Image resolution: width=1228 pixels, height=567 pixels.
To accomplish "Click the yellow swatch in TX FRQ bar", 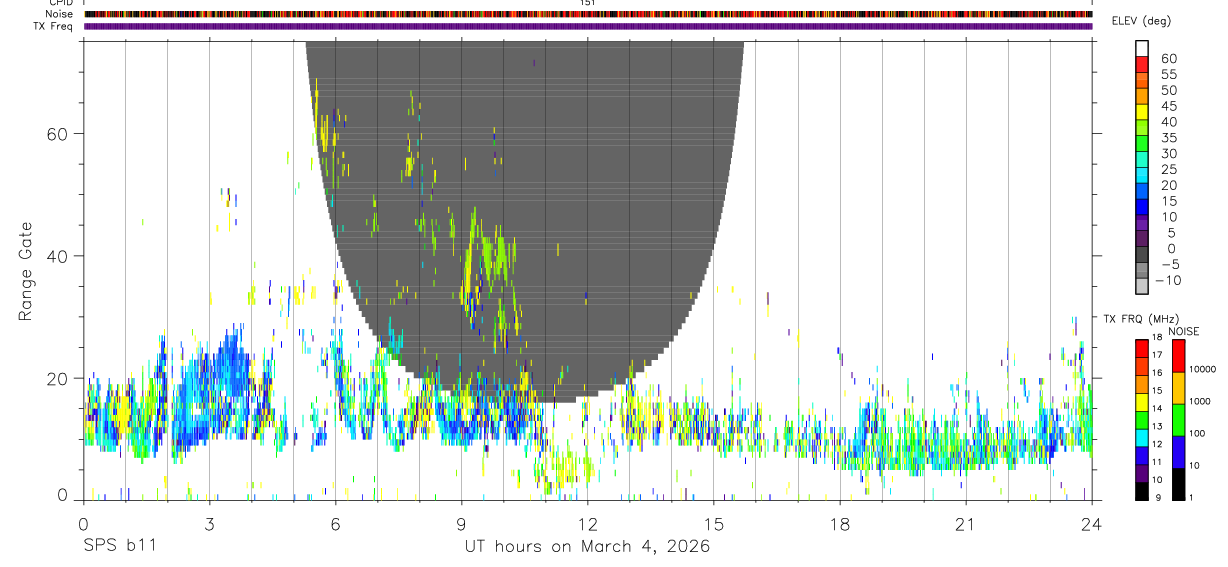I will 1142,401.
